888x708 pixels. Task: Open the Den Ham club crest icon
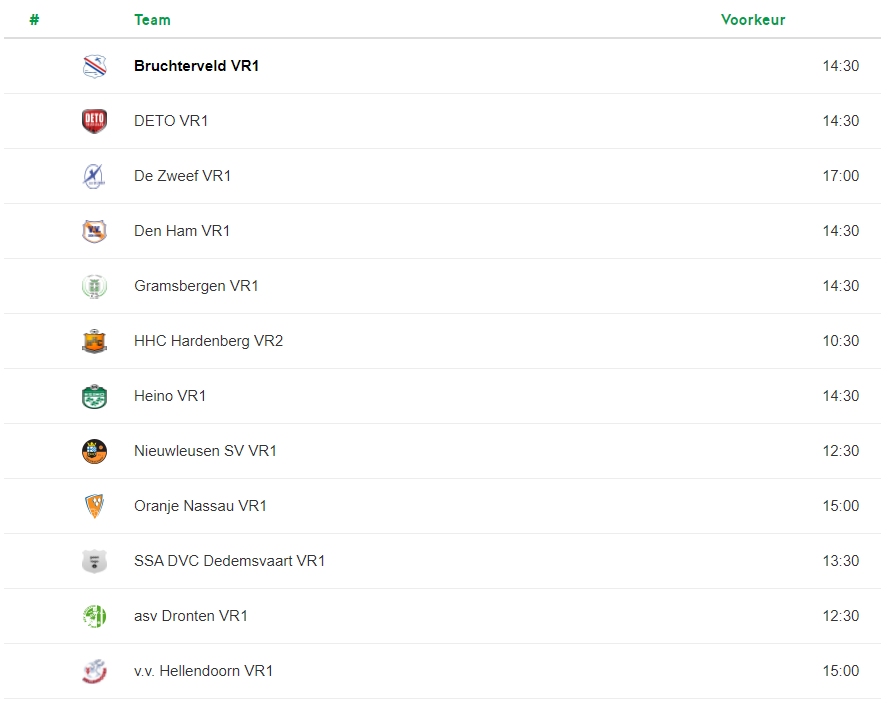94,231
